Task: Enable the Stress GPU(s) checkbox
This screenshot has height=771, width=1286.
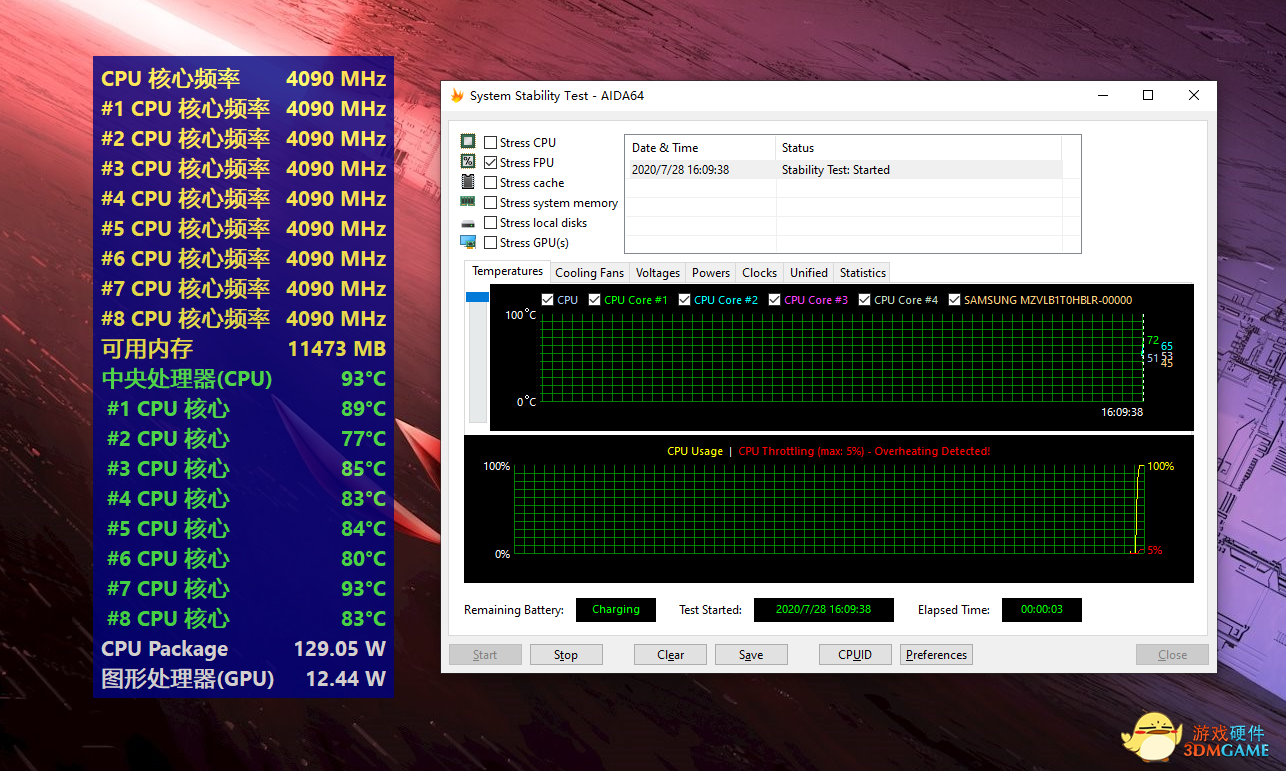Action: (491, 243)
